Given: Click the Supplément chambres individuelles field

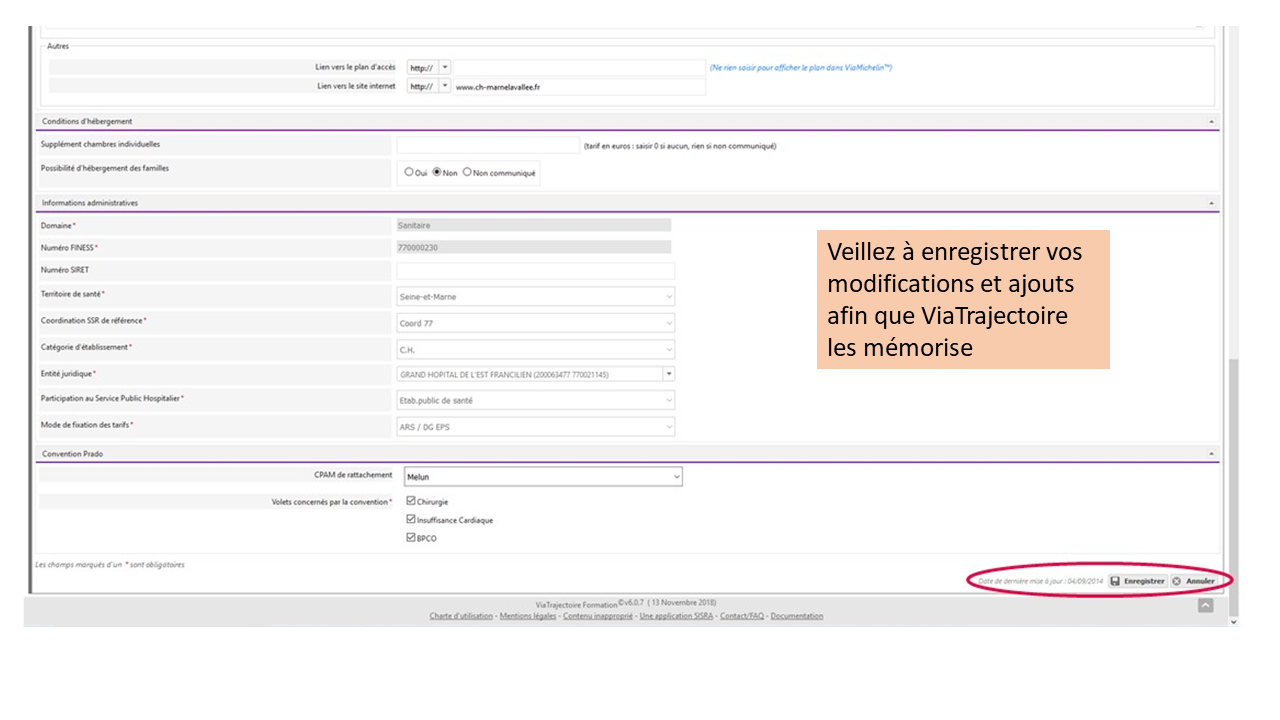Looking at the screenshot, I should 488,146.
